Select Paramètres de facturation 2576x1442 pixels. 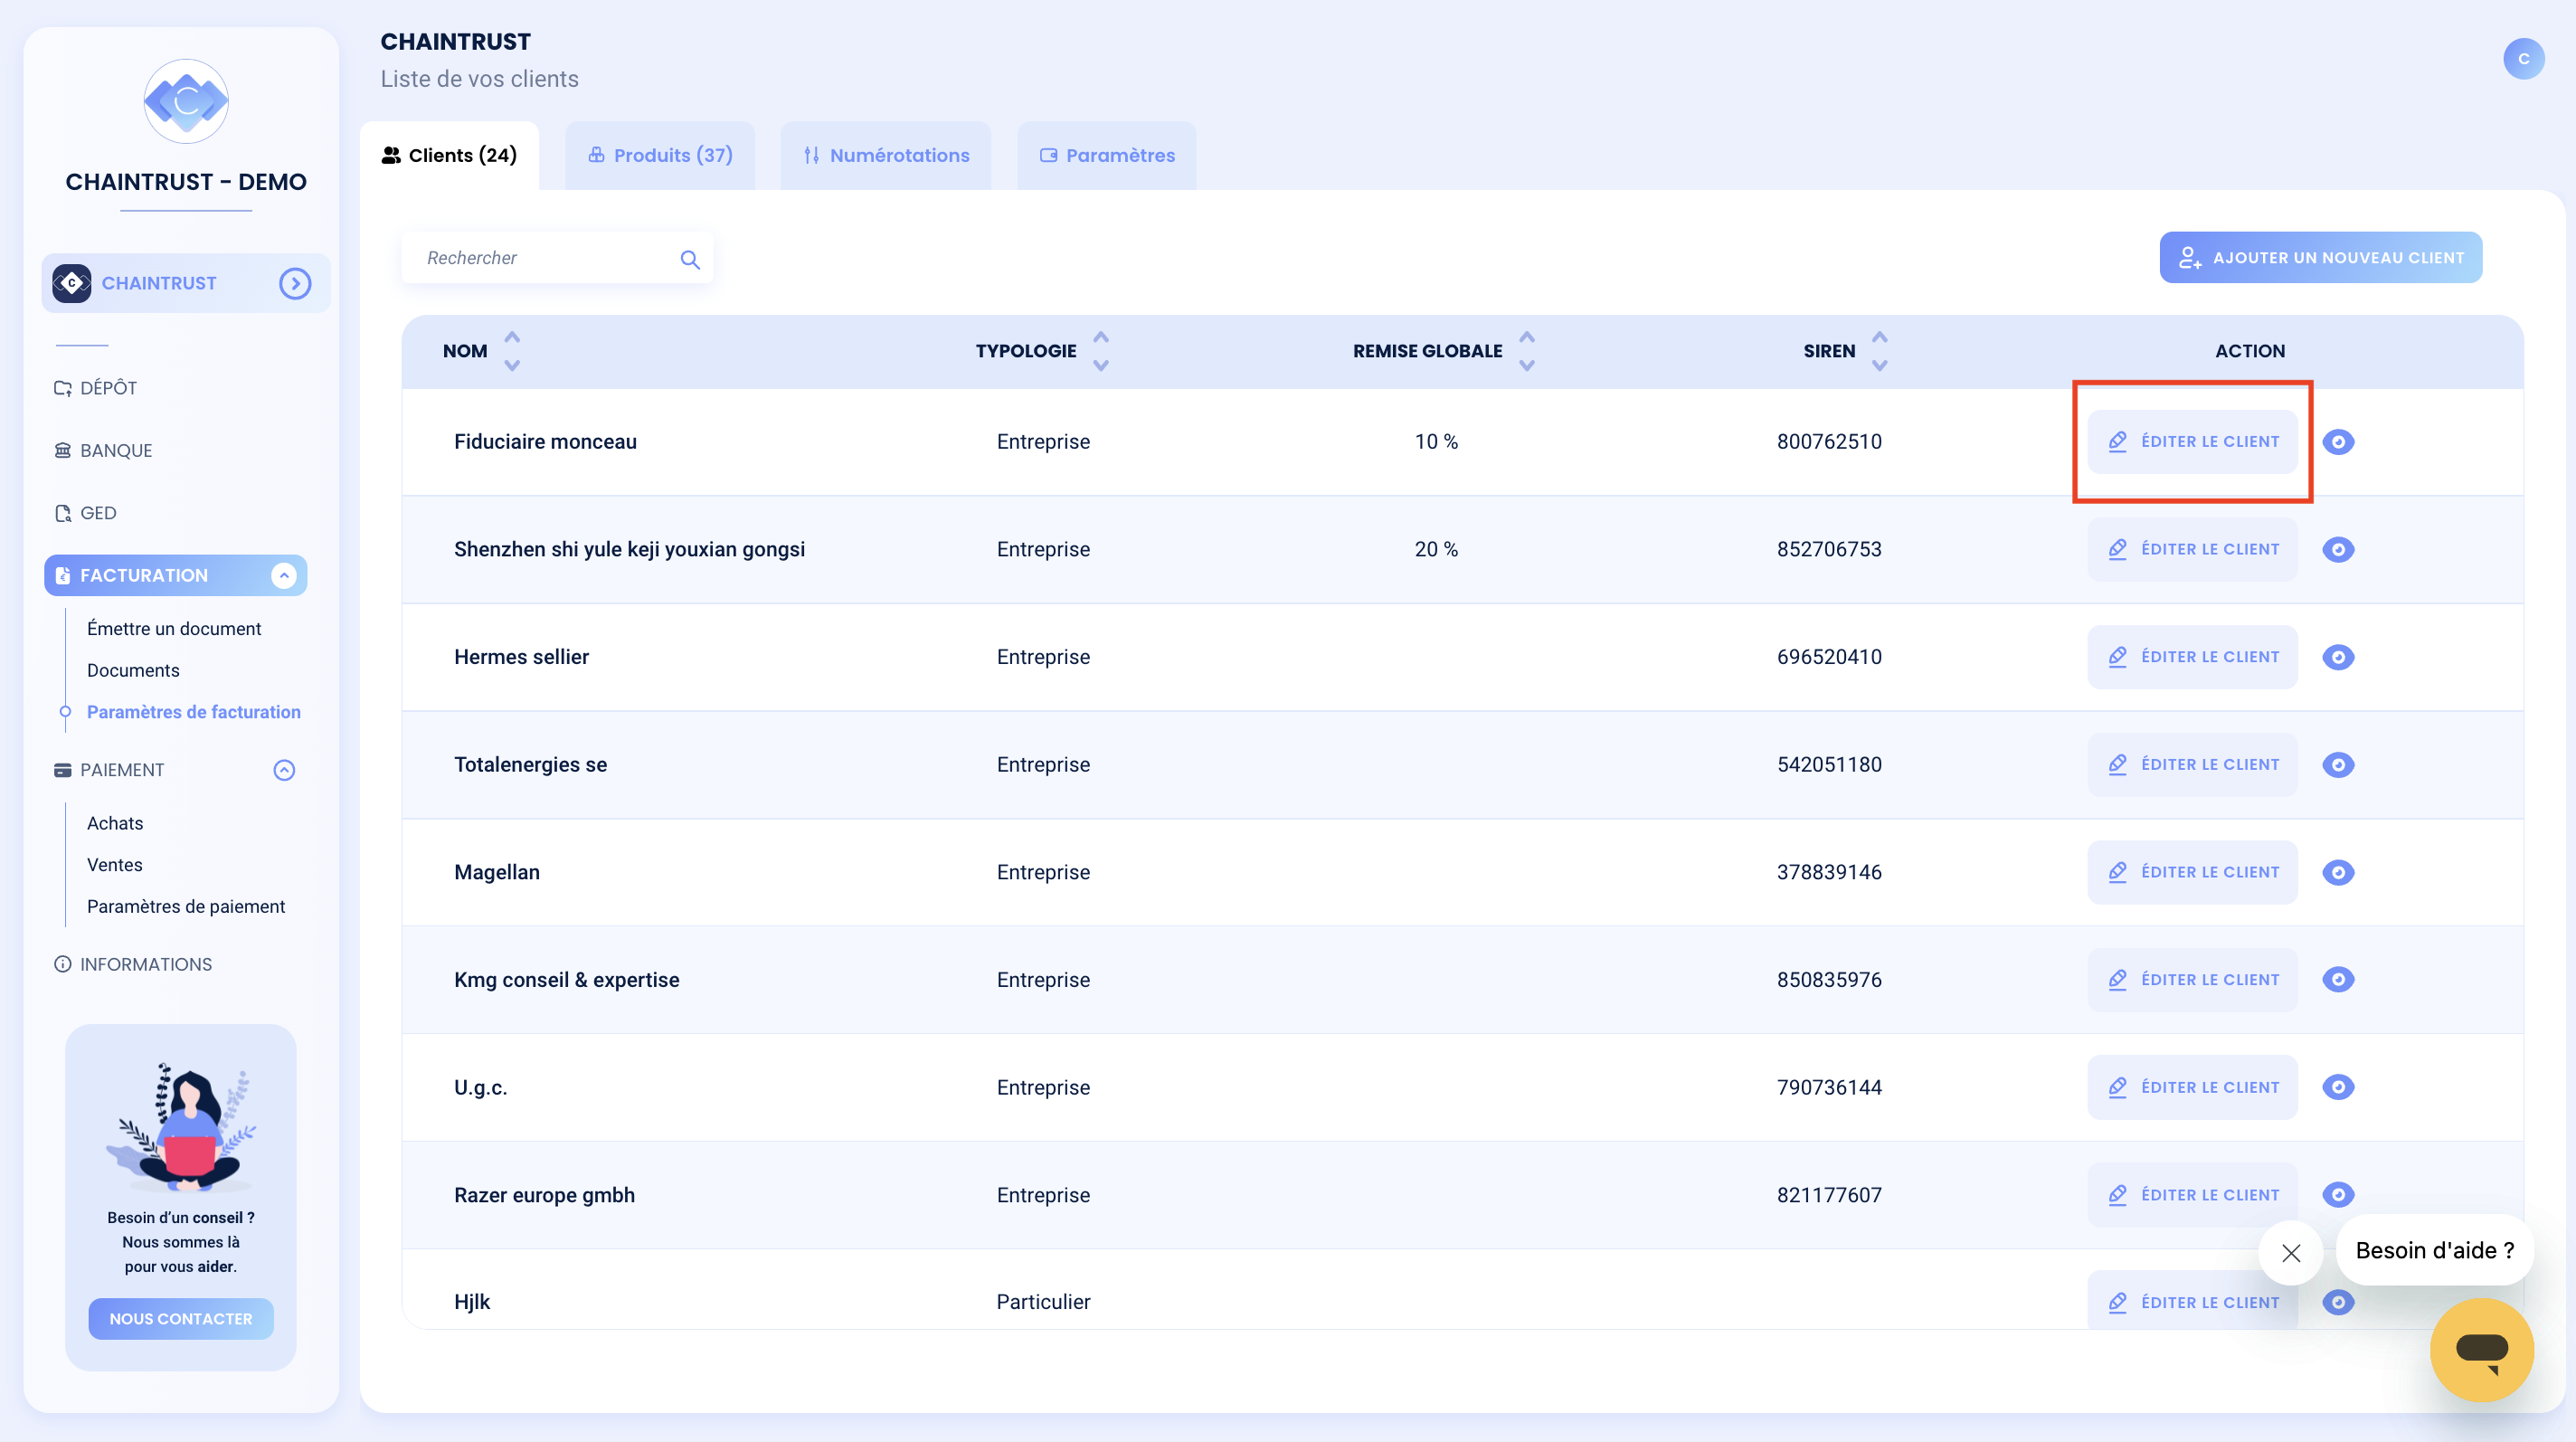pyautogui.click(x=194, y=712)
